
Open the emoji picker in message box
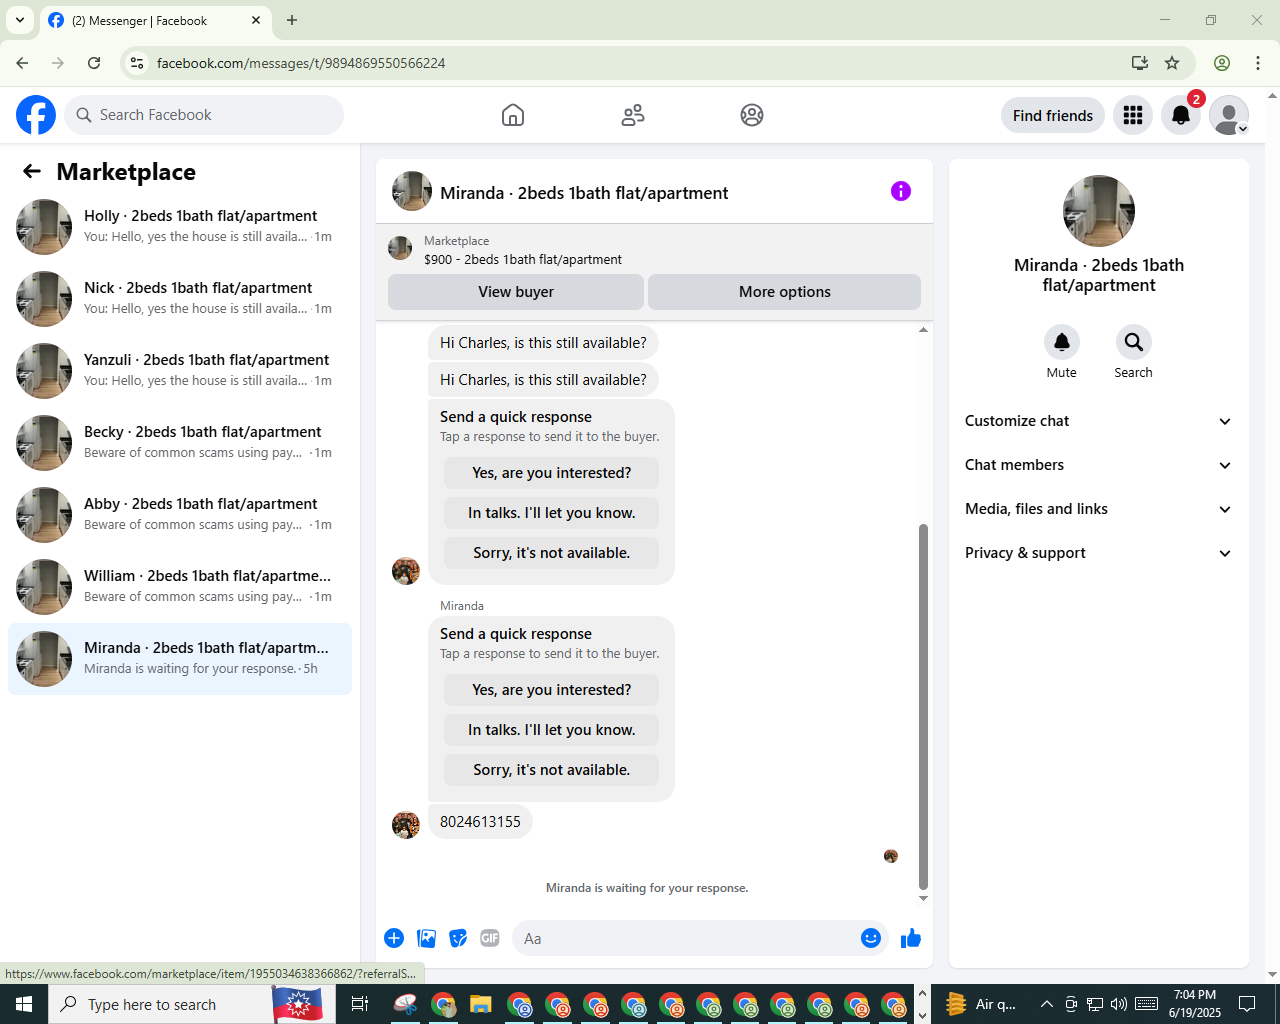point(871,938)
